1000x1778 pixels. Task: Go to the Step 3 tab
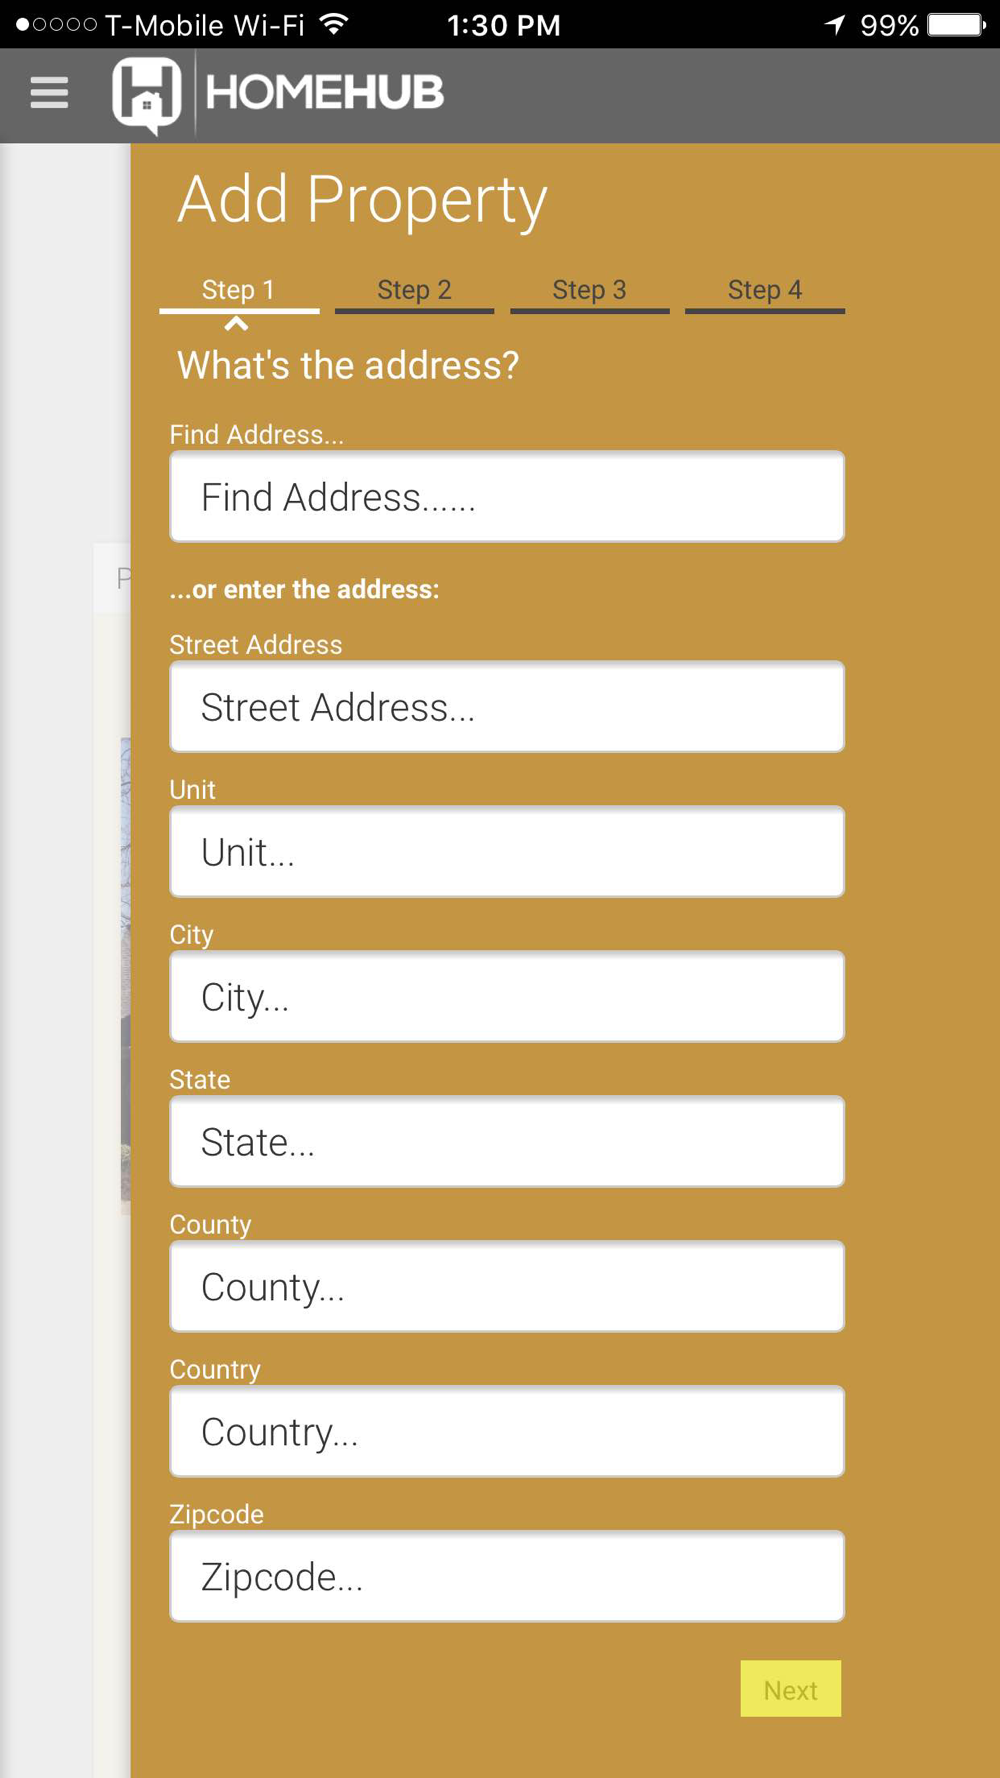click(590, 291)
